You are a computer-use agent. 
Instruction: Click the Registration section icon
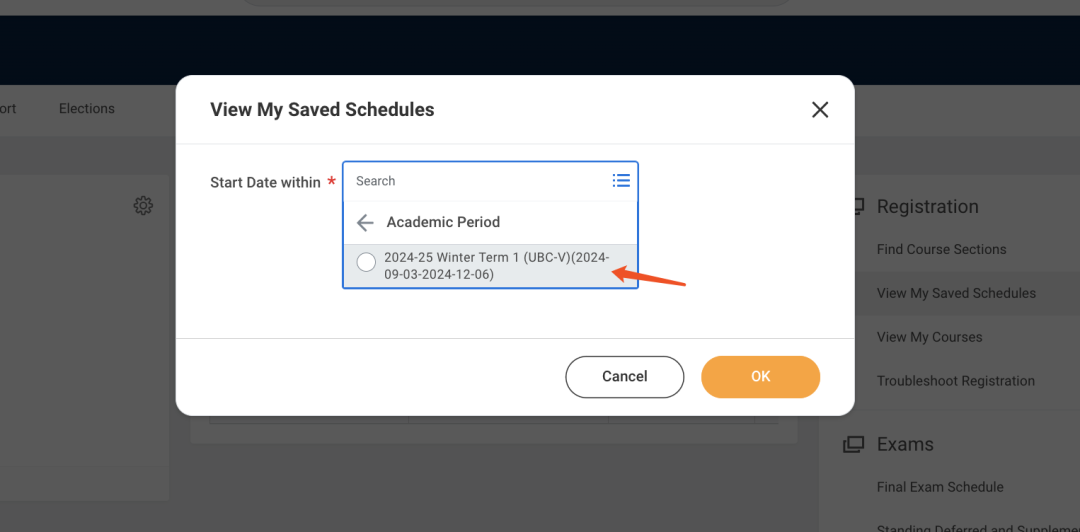[x=858, y=207]
